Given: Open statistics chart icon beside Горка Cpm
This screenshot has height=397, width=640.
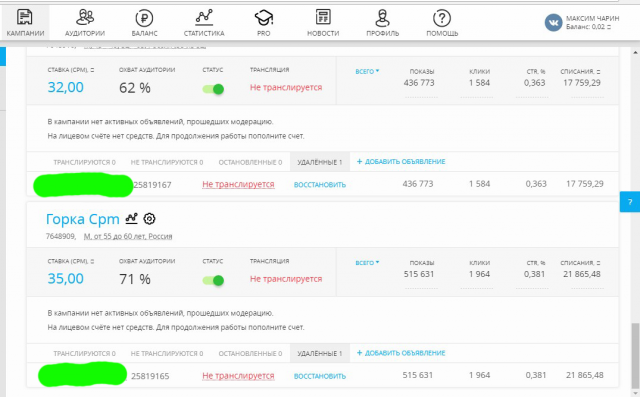Looking at the screenshot, I should 131,219.
